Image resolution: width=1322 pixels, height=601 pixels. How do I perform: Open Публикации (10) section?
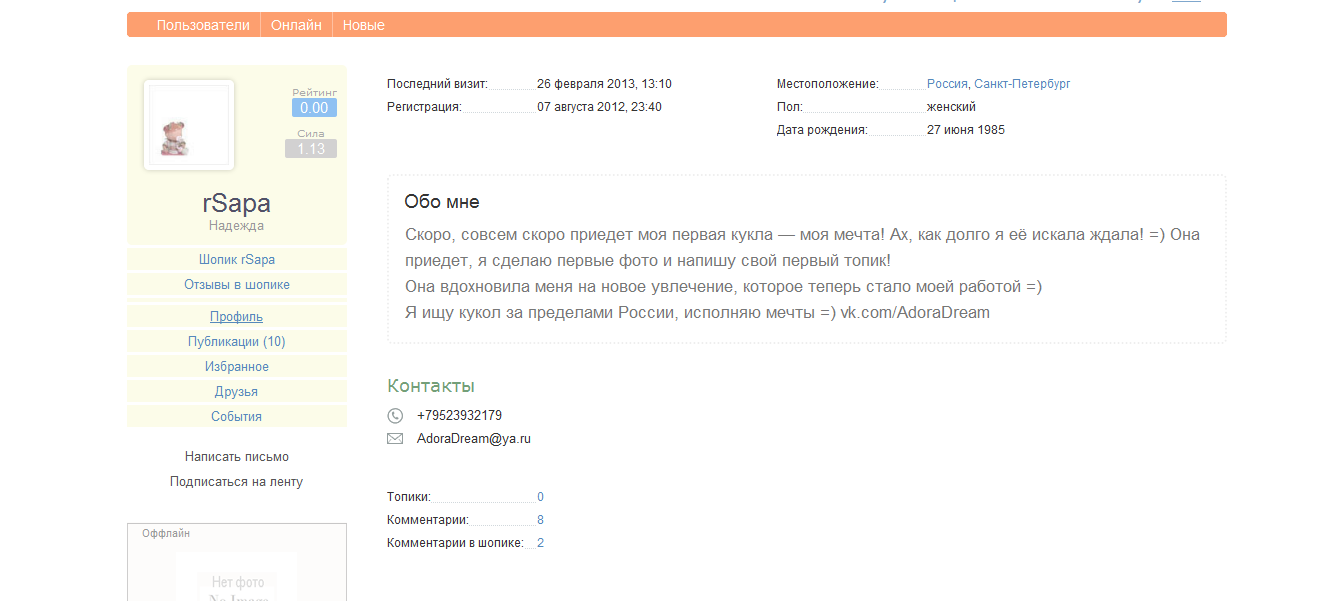coord(237,342)
